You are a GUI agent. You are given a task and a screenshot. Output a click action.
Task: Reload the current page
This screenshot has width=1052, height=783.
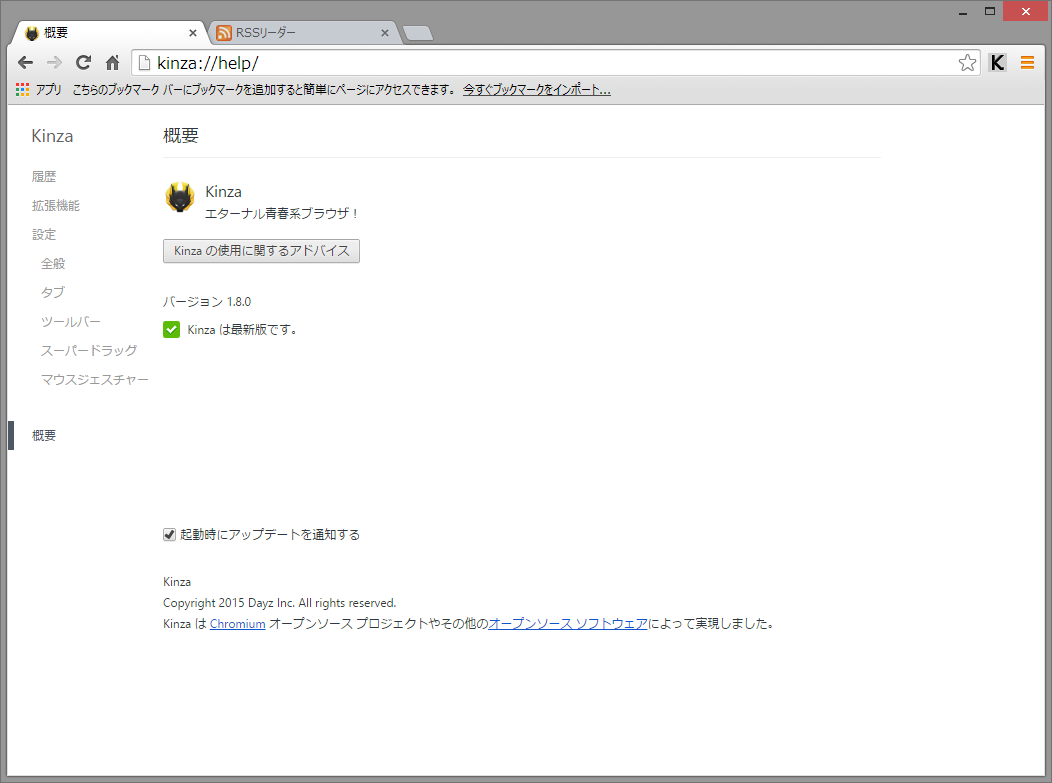coord(83,62)
